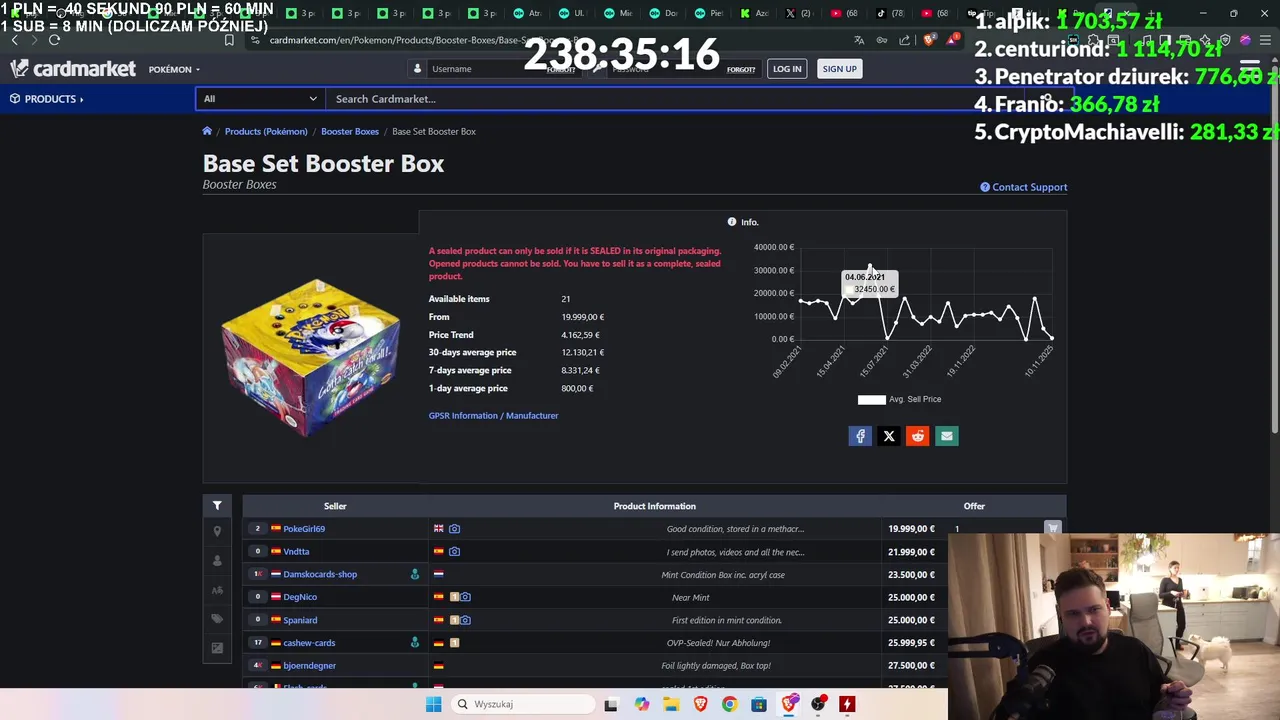Open the Pokémon game selector dropdown
1280x720 pixels.
click(x=175, y=70)
